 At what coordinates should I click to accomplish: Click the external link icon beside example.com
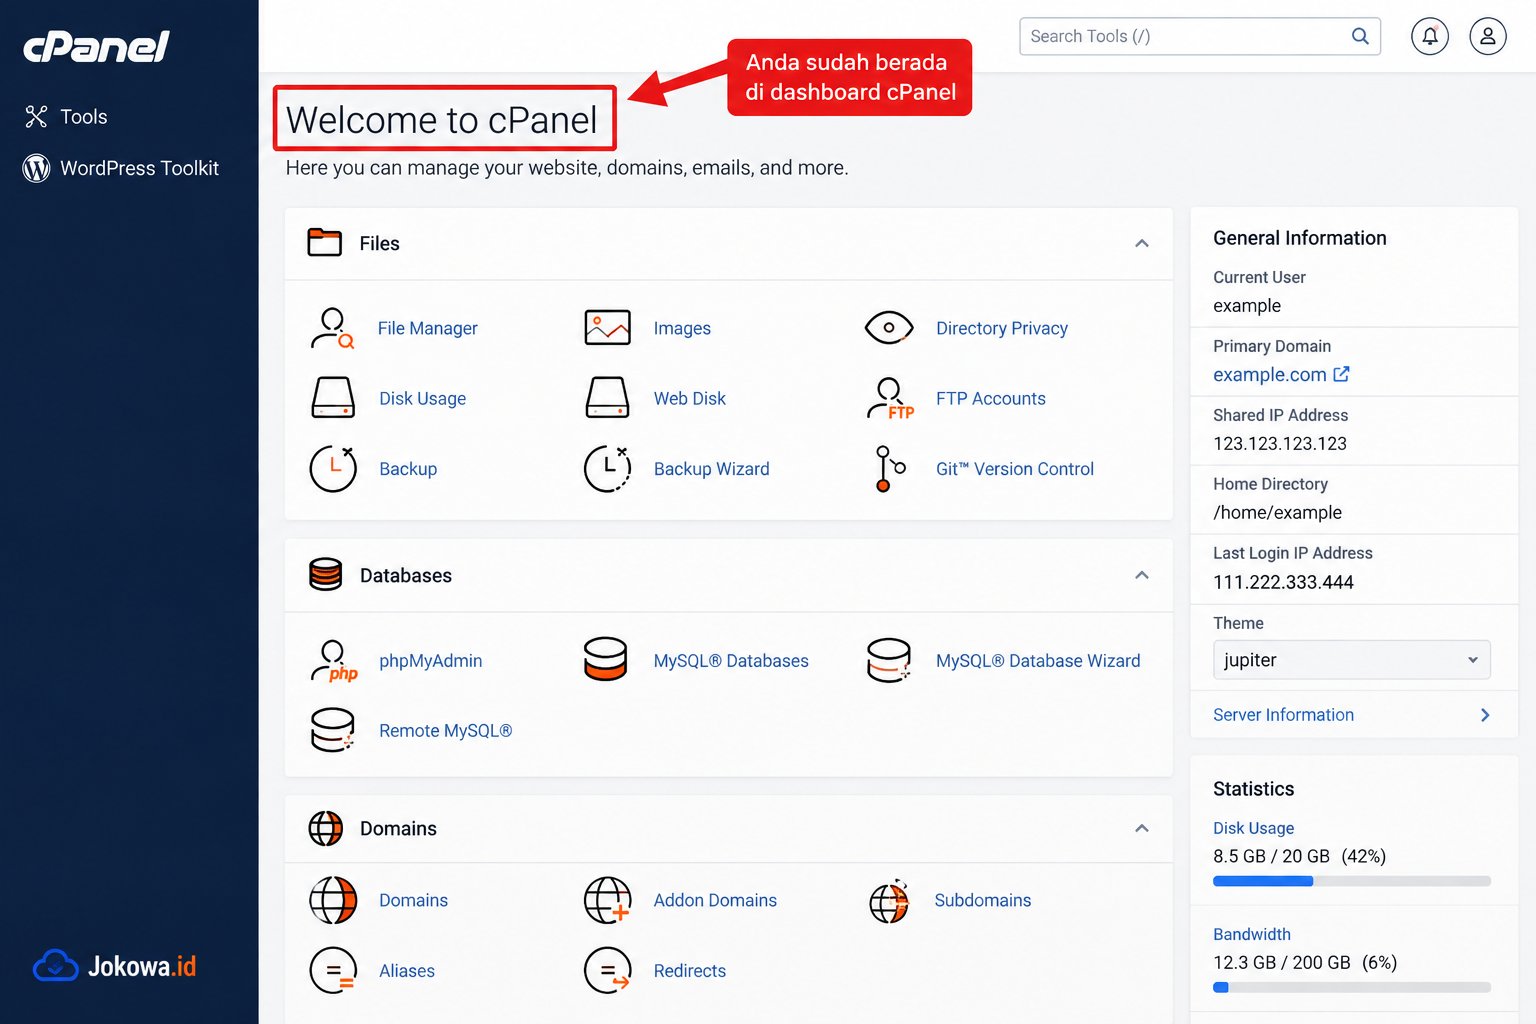pos(1342,374)
